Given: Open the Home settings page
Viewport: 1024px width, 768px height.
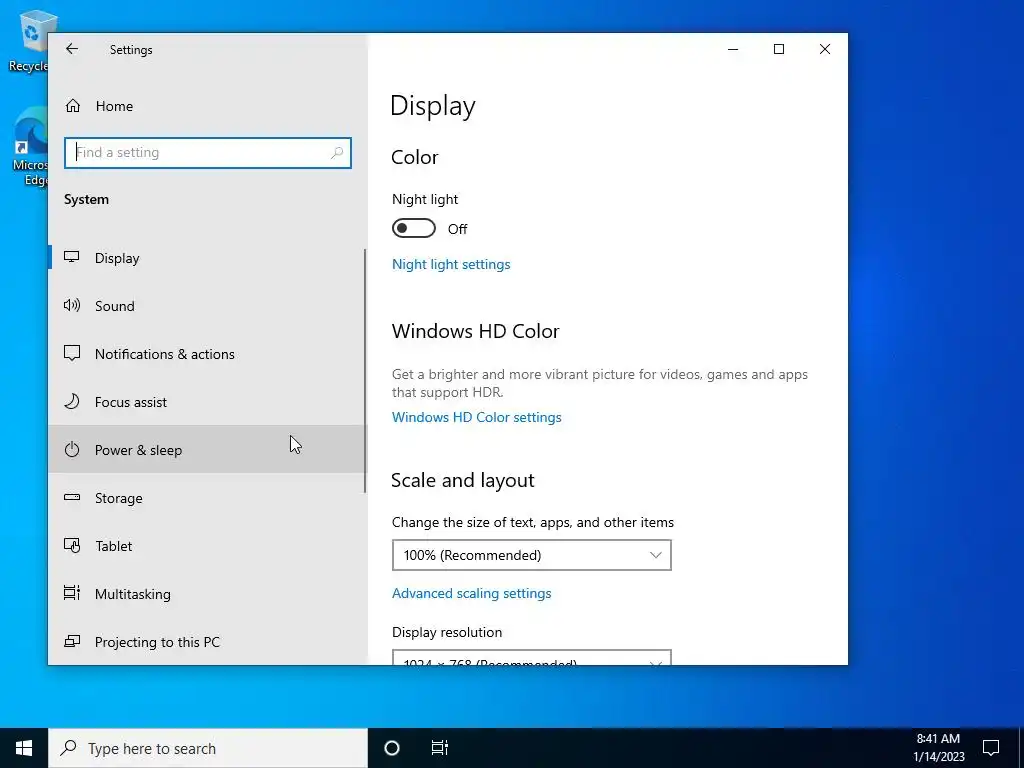Looking at the screenshot, I should pos(208,106).
